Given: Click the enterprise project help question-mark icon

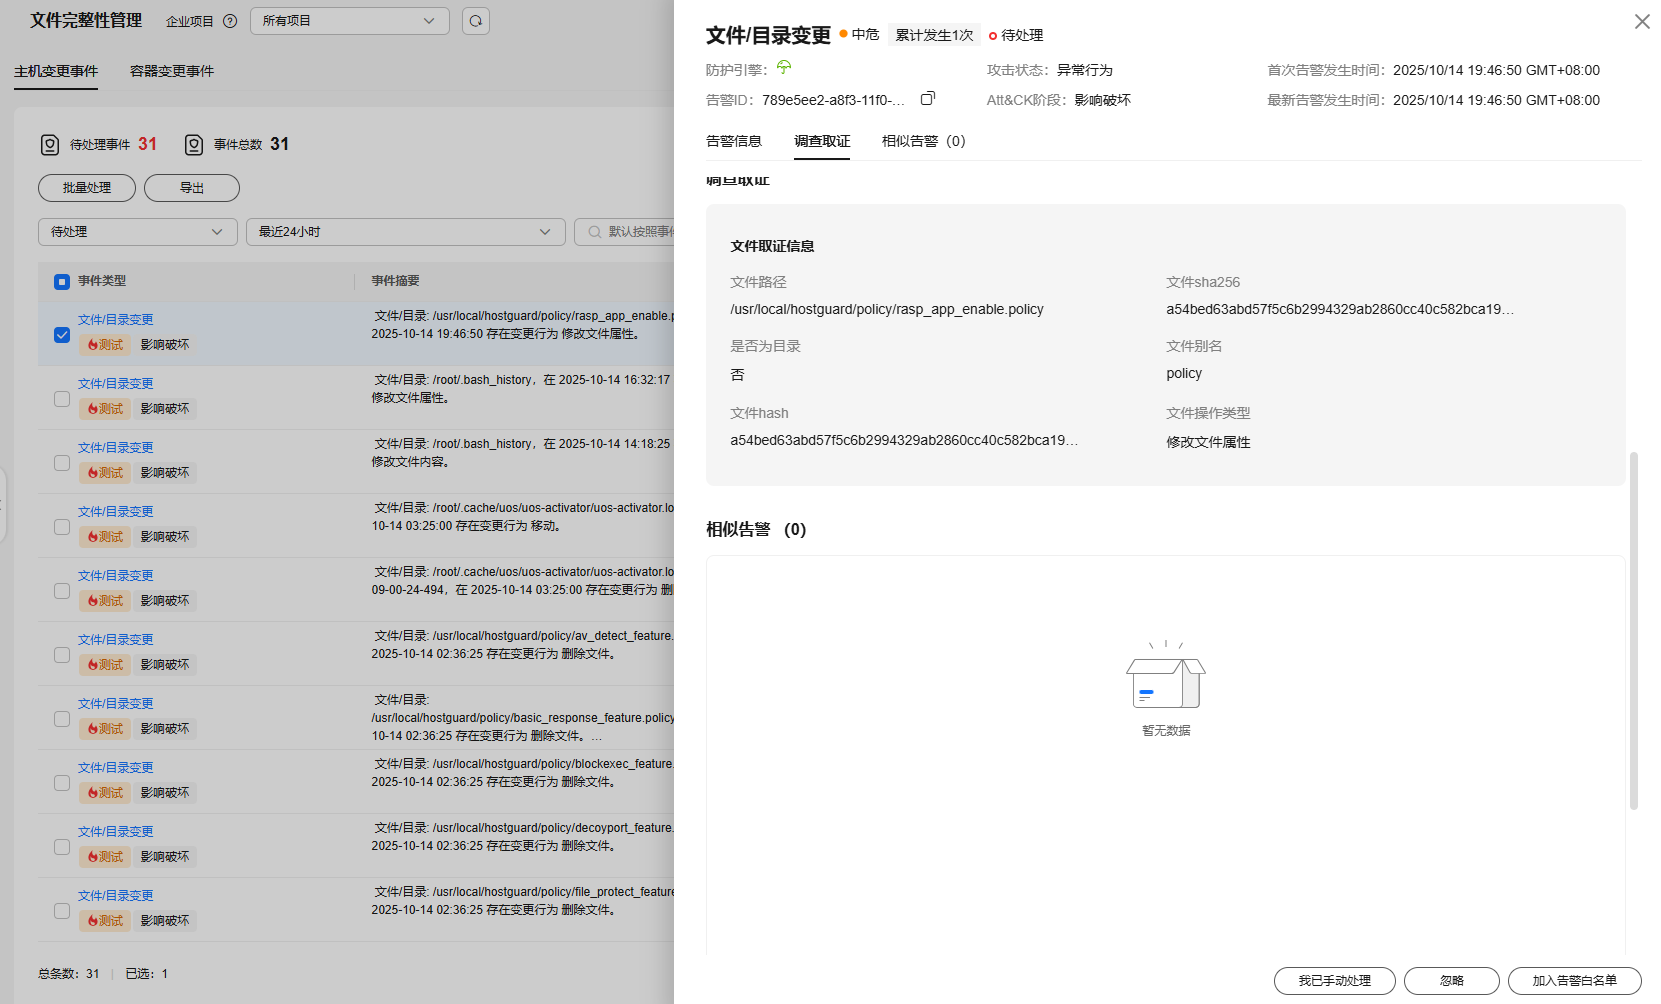Looking at the screenshot, I should pos(230,21).
